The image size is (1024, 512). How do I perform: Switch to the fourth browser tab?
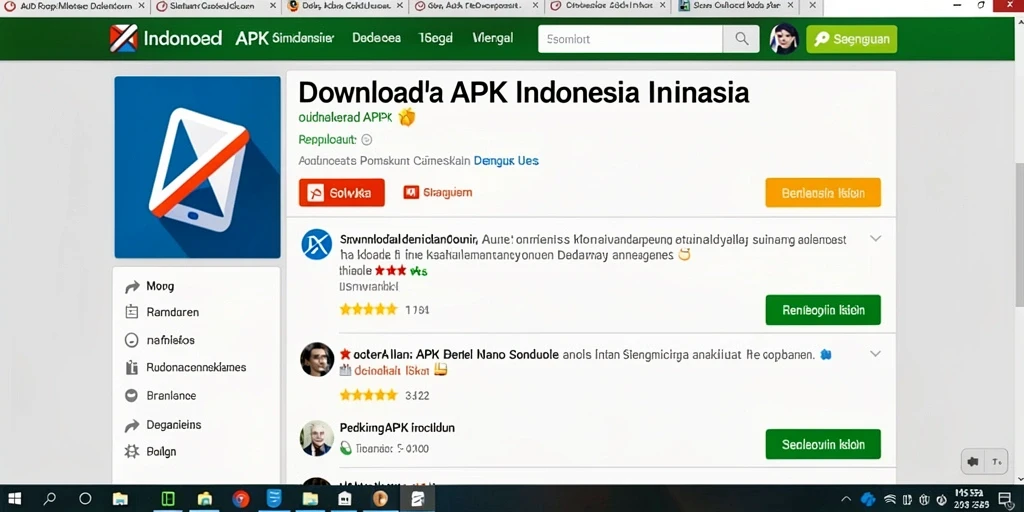point(477,6)
